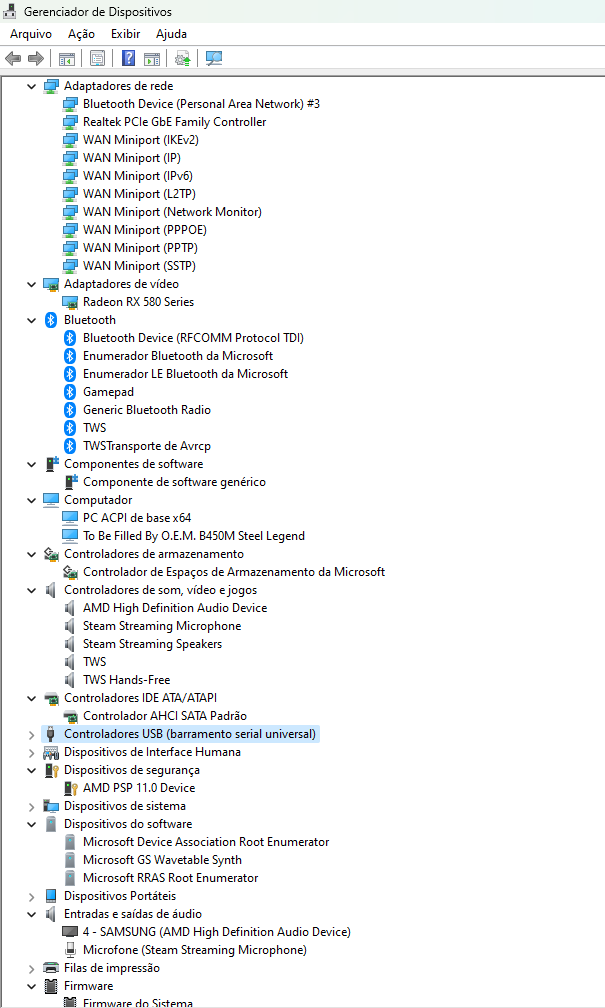Collapse the Adaptadores de vídeo category
Image resolution: width=605 pixels, height=1008 pixels.
point(32,284)
